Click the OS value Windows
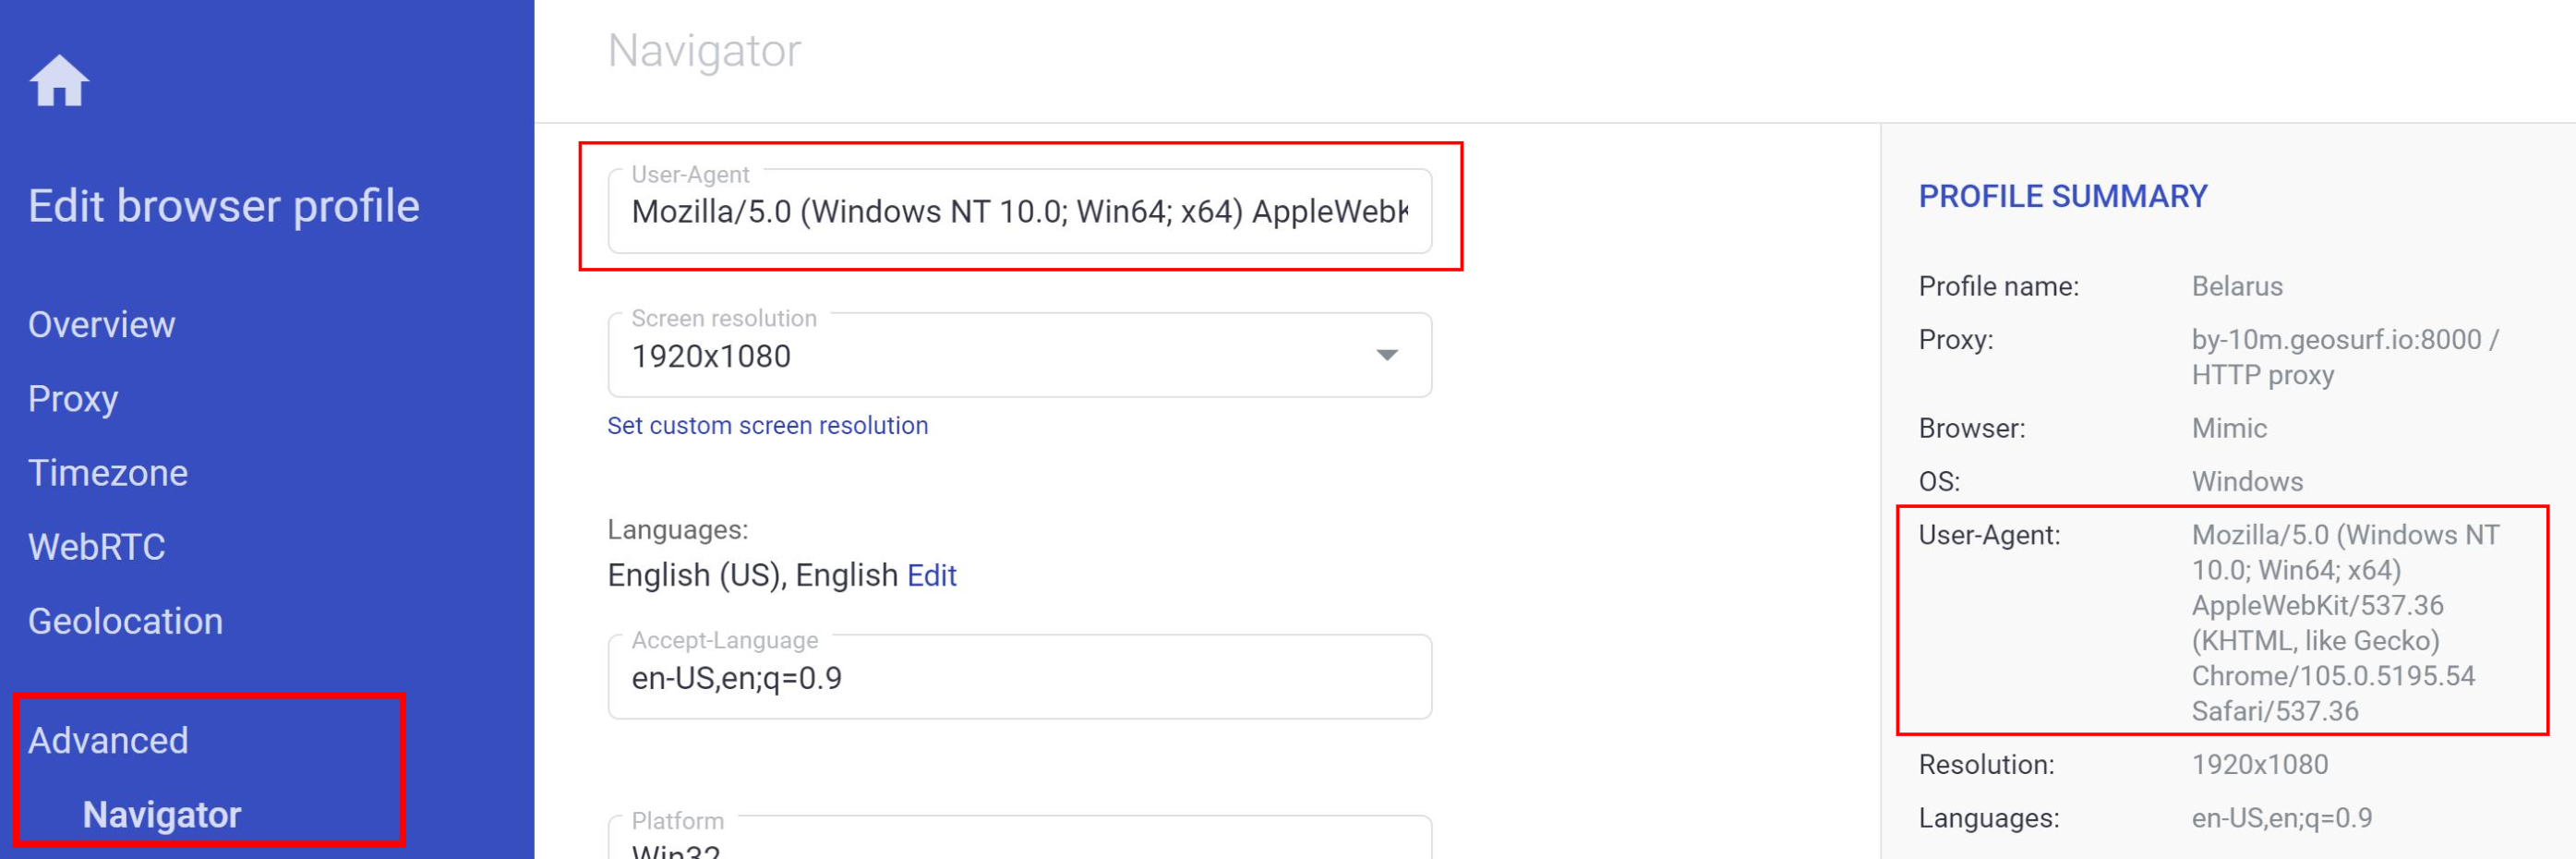This screenshot has width=2576, height=859. [x=2247, y=481]
